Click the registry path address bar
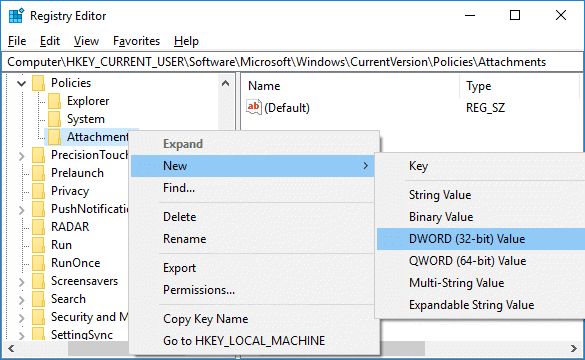The width and height of the screenshot is (585, 360). coord(292,62)
